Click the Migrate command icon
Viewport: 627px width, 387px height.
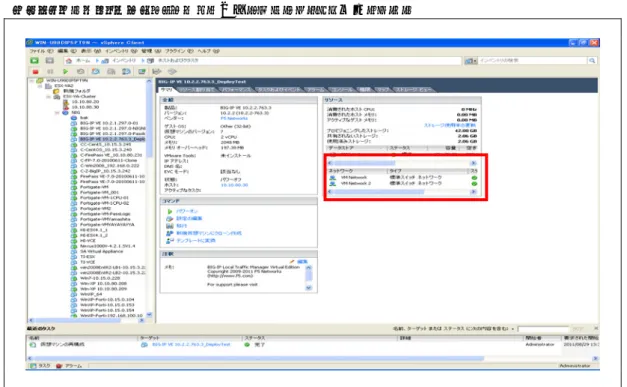click(170, 226)
